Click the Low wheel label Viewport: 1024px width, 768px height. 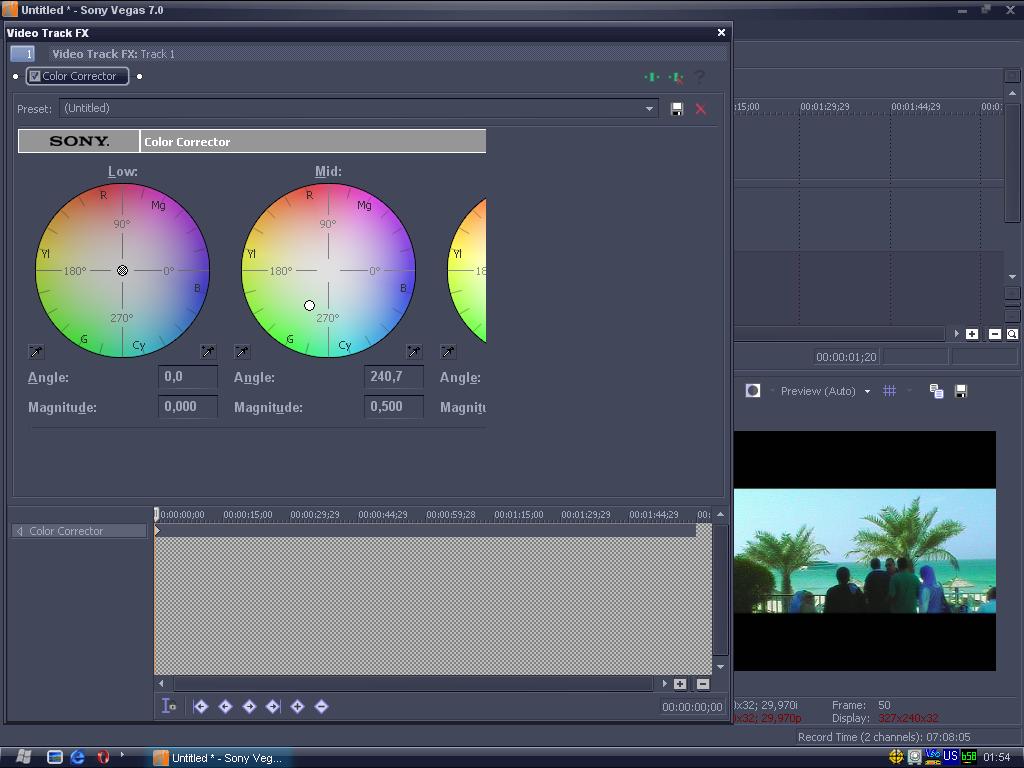coord(122,171)
